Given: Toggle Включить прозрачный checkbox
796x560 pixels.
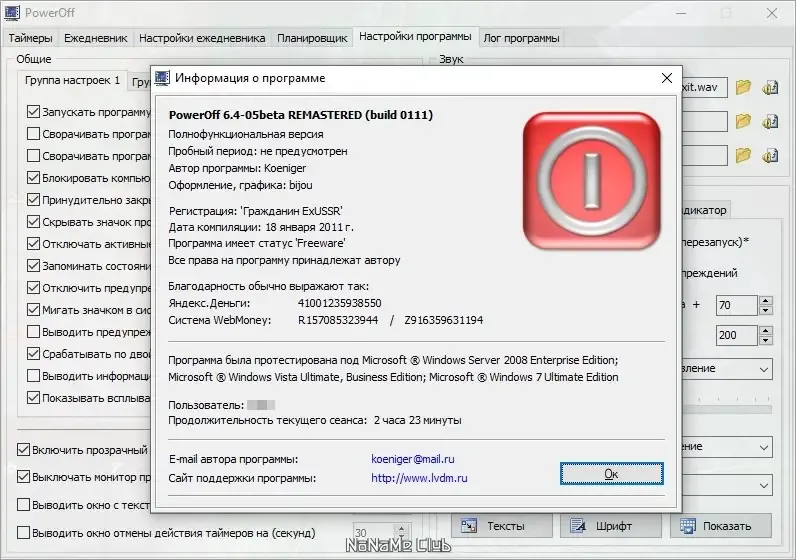Looking at the screenshot, I should coord(23,450).
